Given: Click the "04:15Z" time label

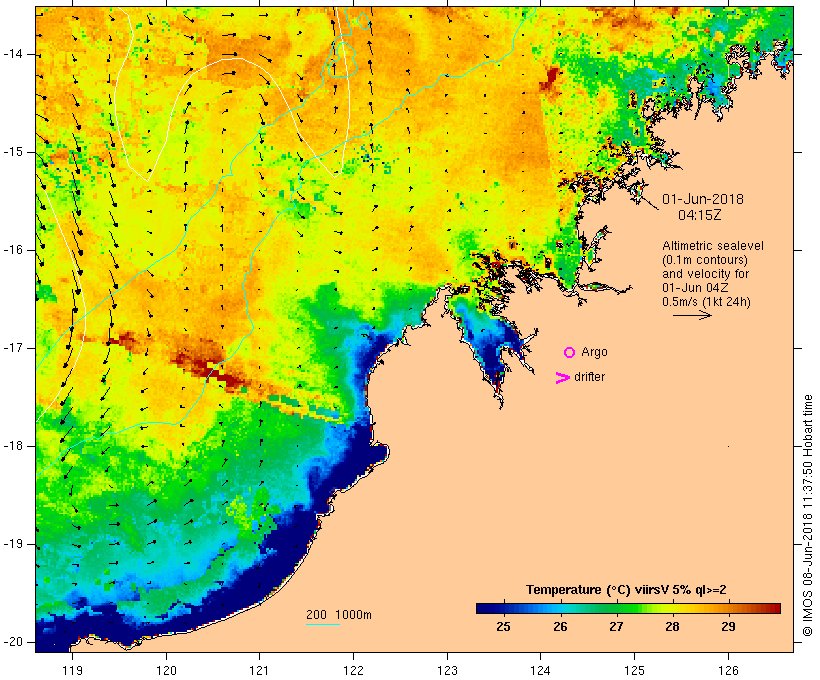Looking at the screenshot, I should click(700, 215).
